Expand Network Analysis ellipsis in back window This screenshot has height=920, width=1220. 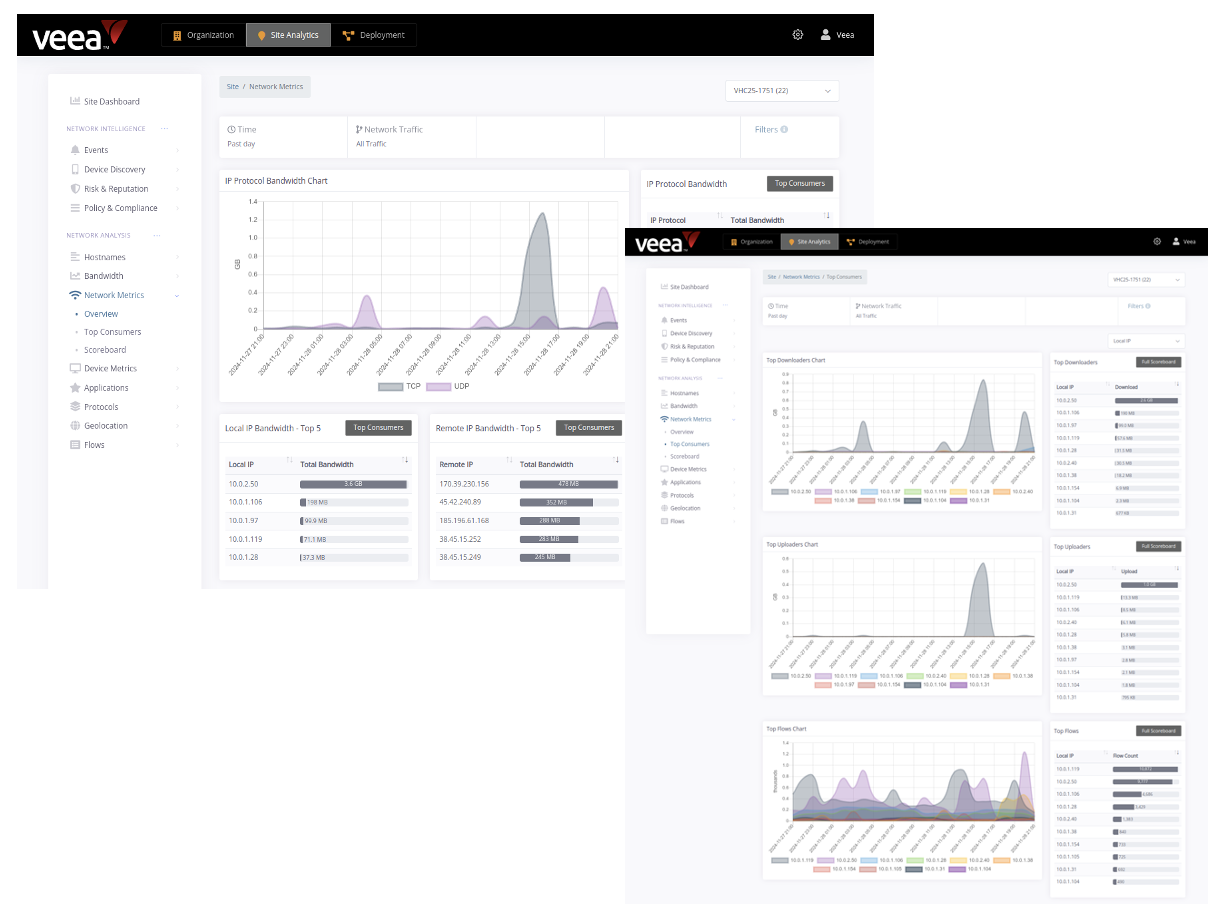[x=156, y=235]
